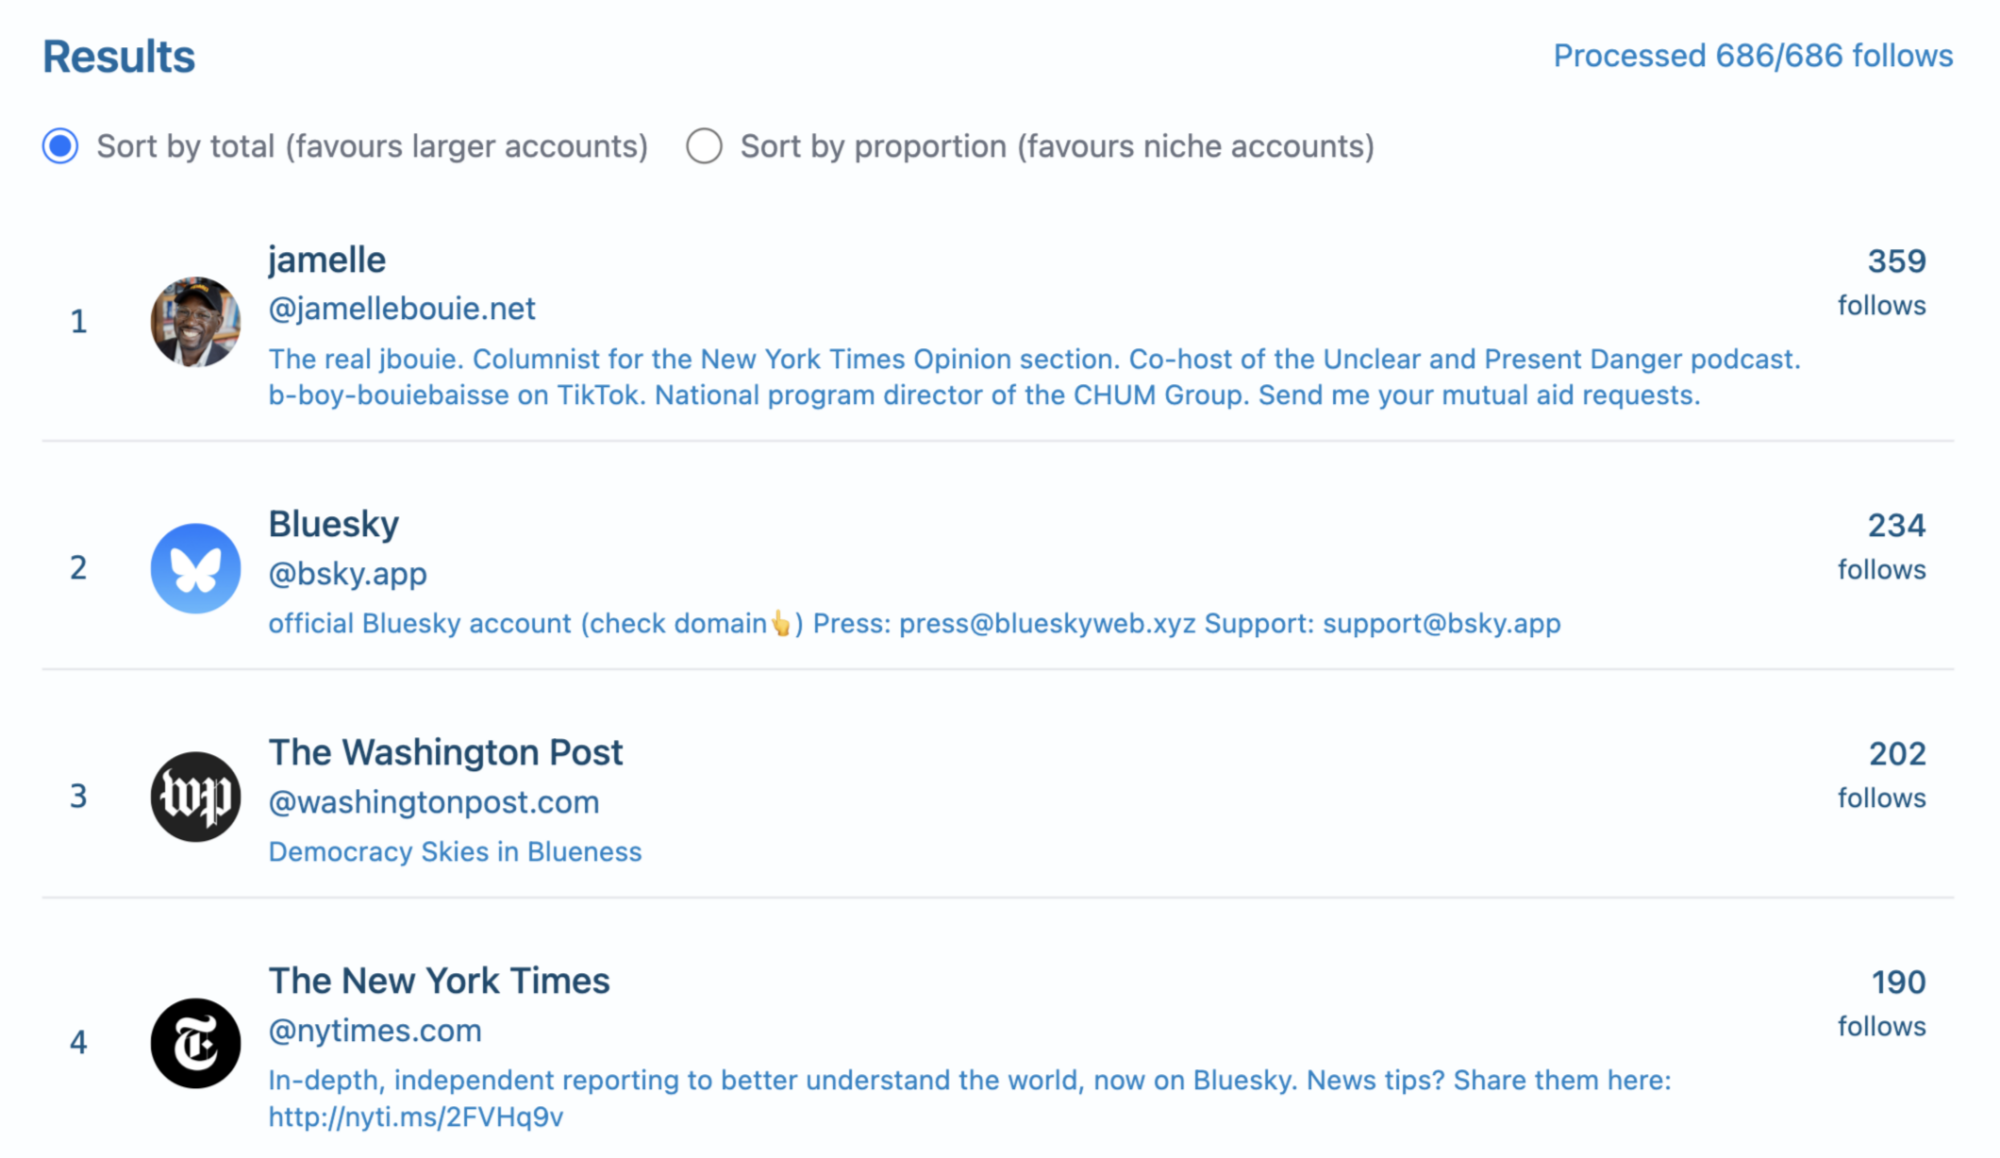This screenshot has width=2000, height=1158.
Task: Click the http://nyti.ms/2FVHq9v news tips link
Action: click(416, 1117)
